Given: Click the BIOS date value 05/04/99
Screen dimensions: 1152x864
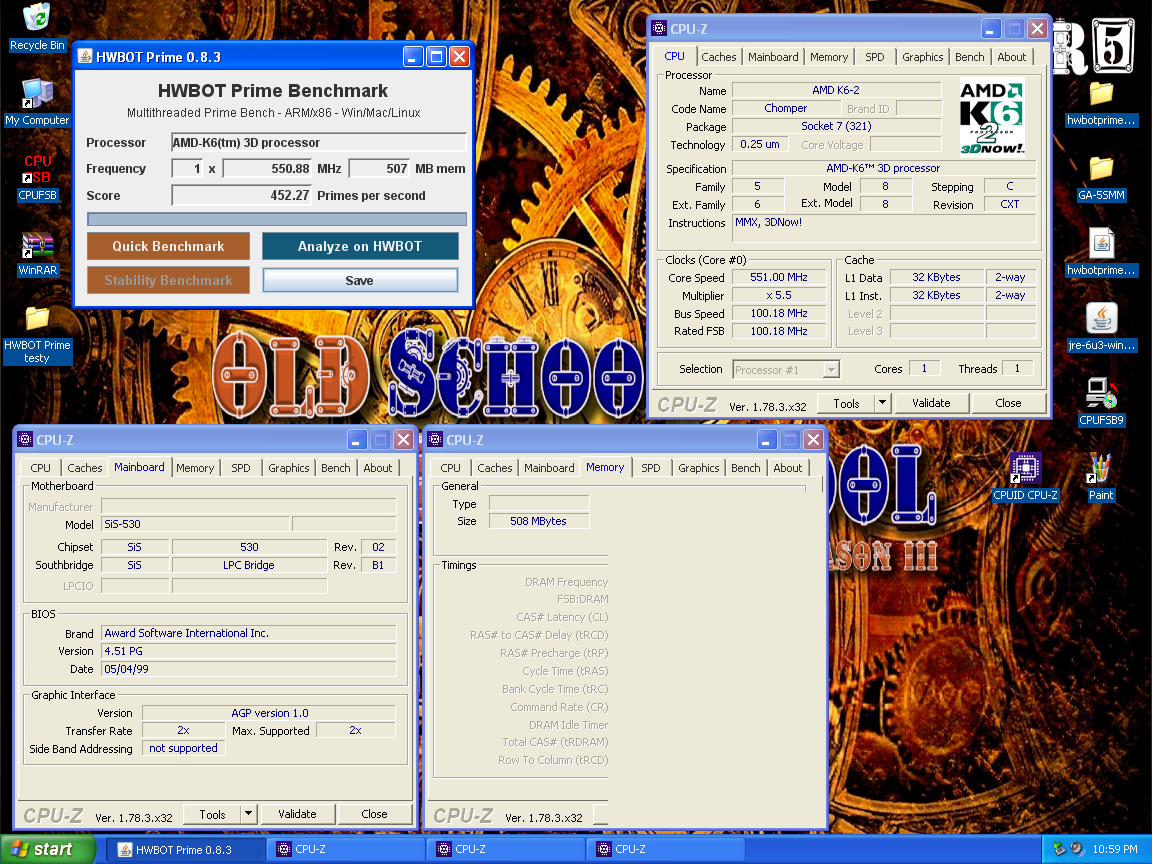Looking at the screenshot, I should tap(248, 669).
